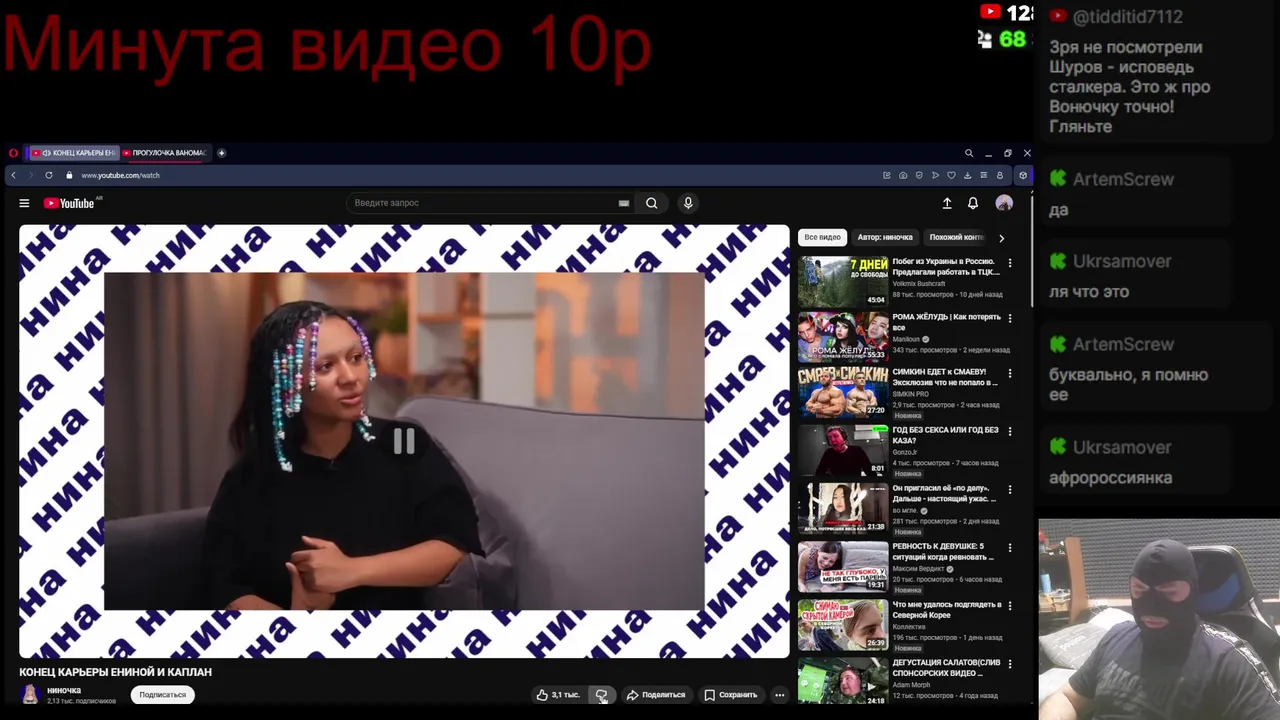Open options for РЕВНОСТЬ К ДЕВУШКЕ video
The image size is (1280, 720).
[1010, 548]
